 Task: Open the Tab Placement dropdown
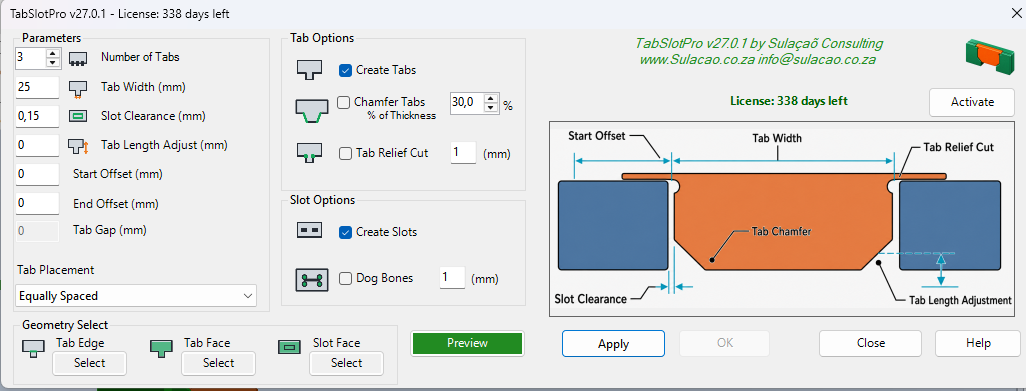point(136,296)
